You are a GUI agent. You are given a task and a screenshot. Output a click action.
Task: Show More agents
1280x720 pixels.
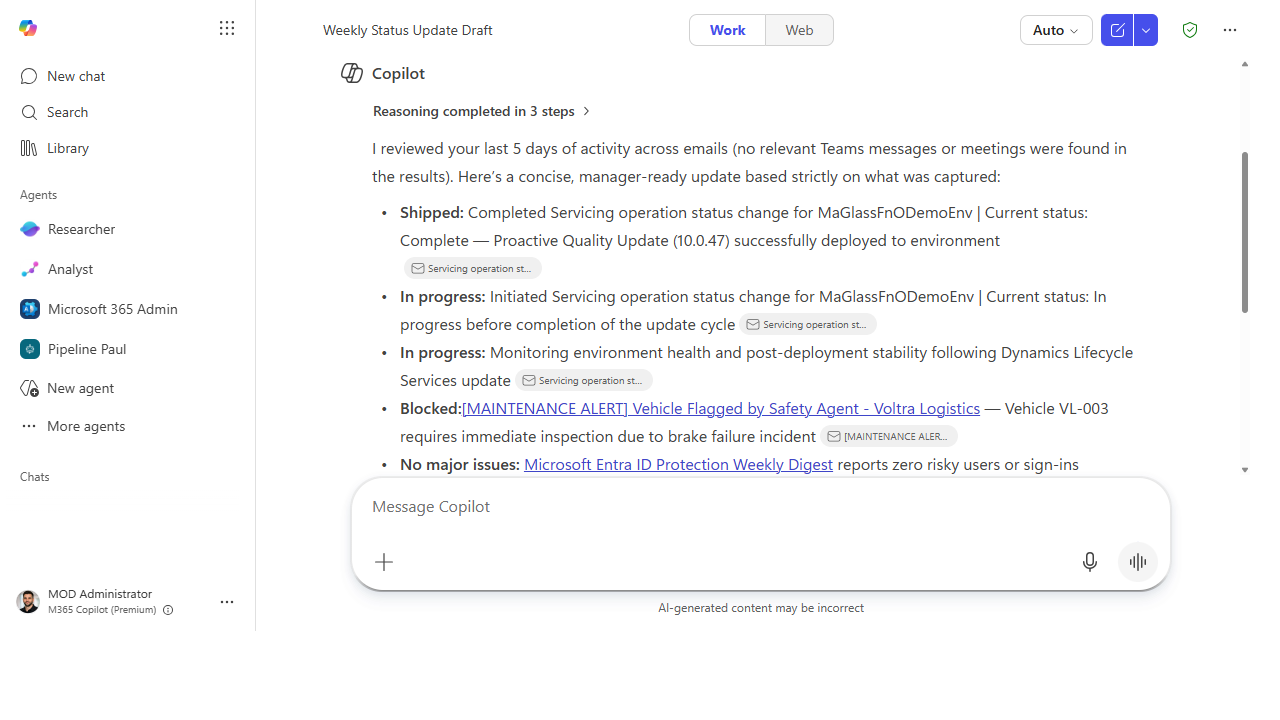click(x=86, y=426)
